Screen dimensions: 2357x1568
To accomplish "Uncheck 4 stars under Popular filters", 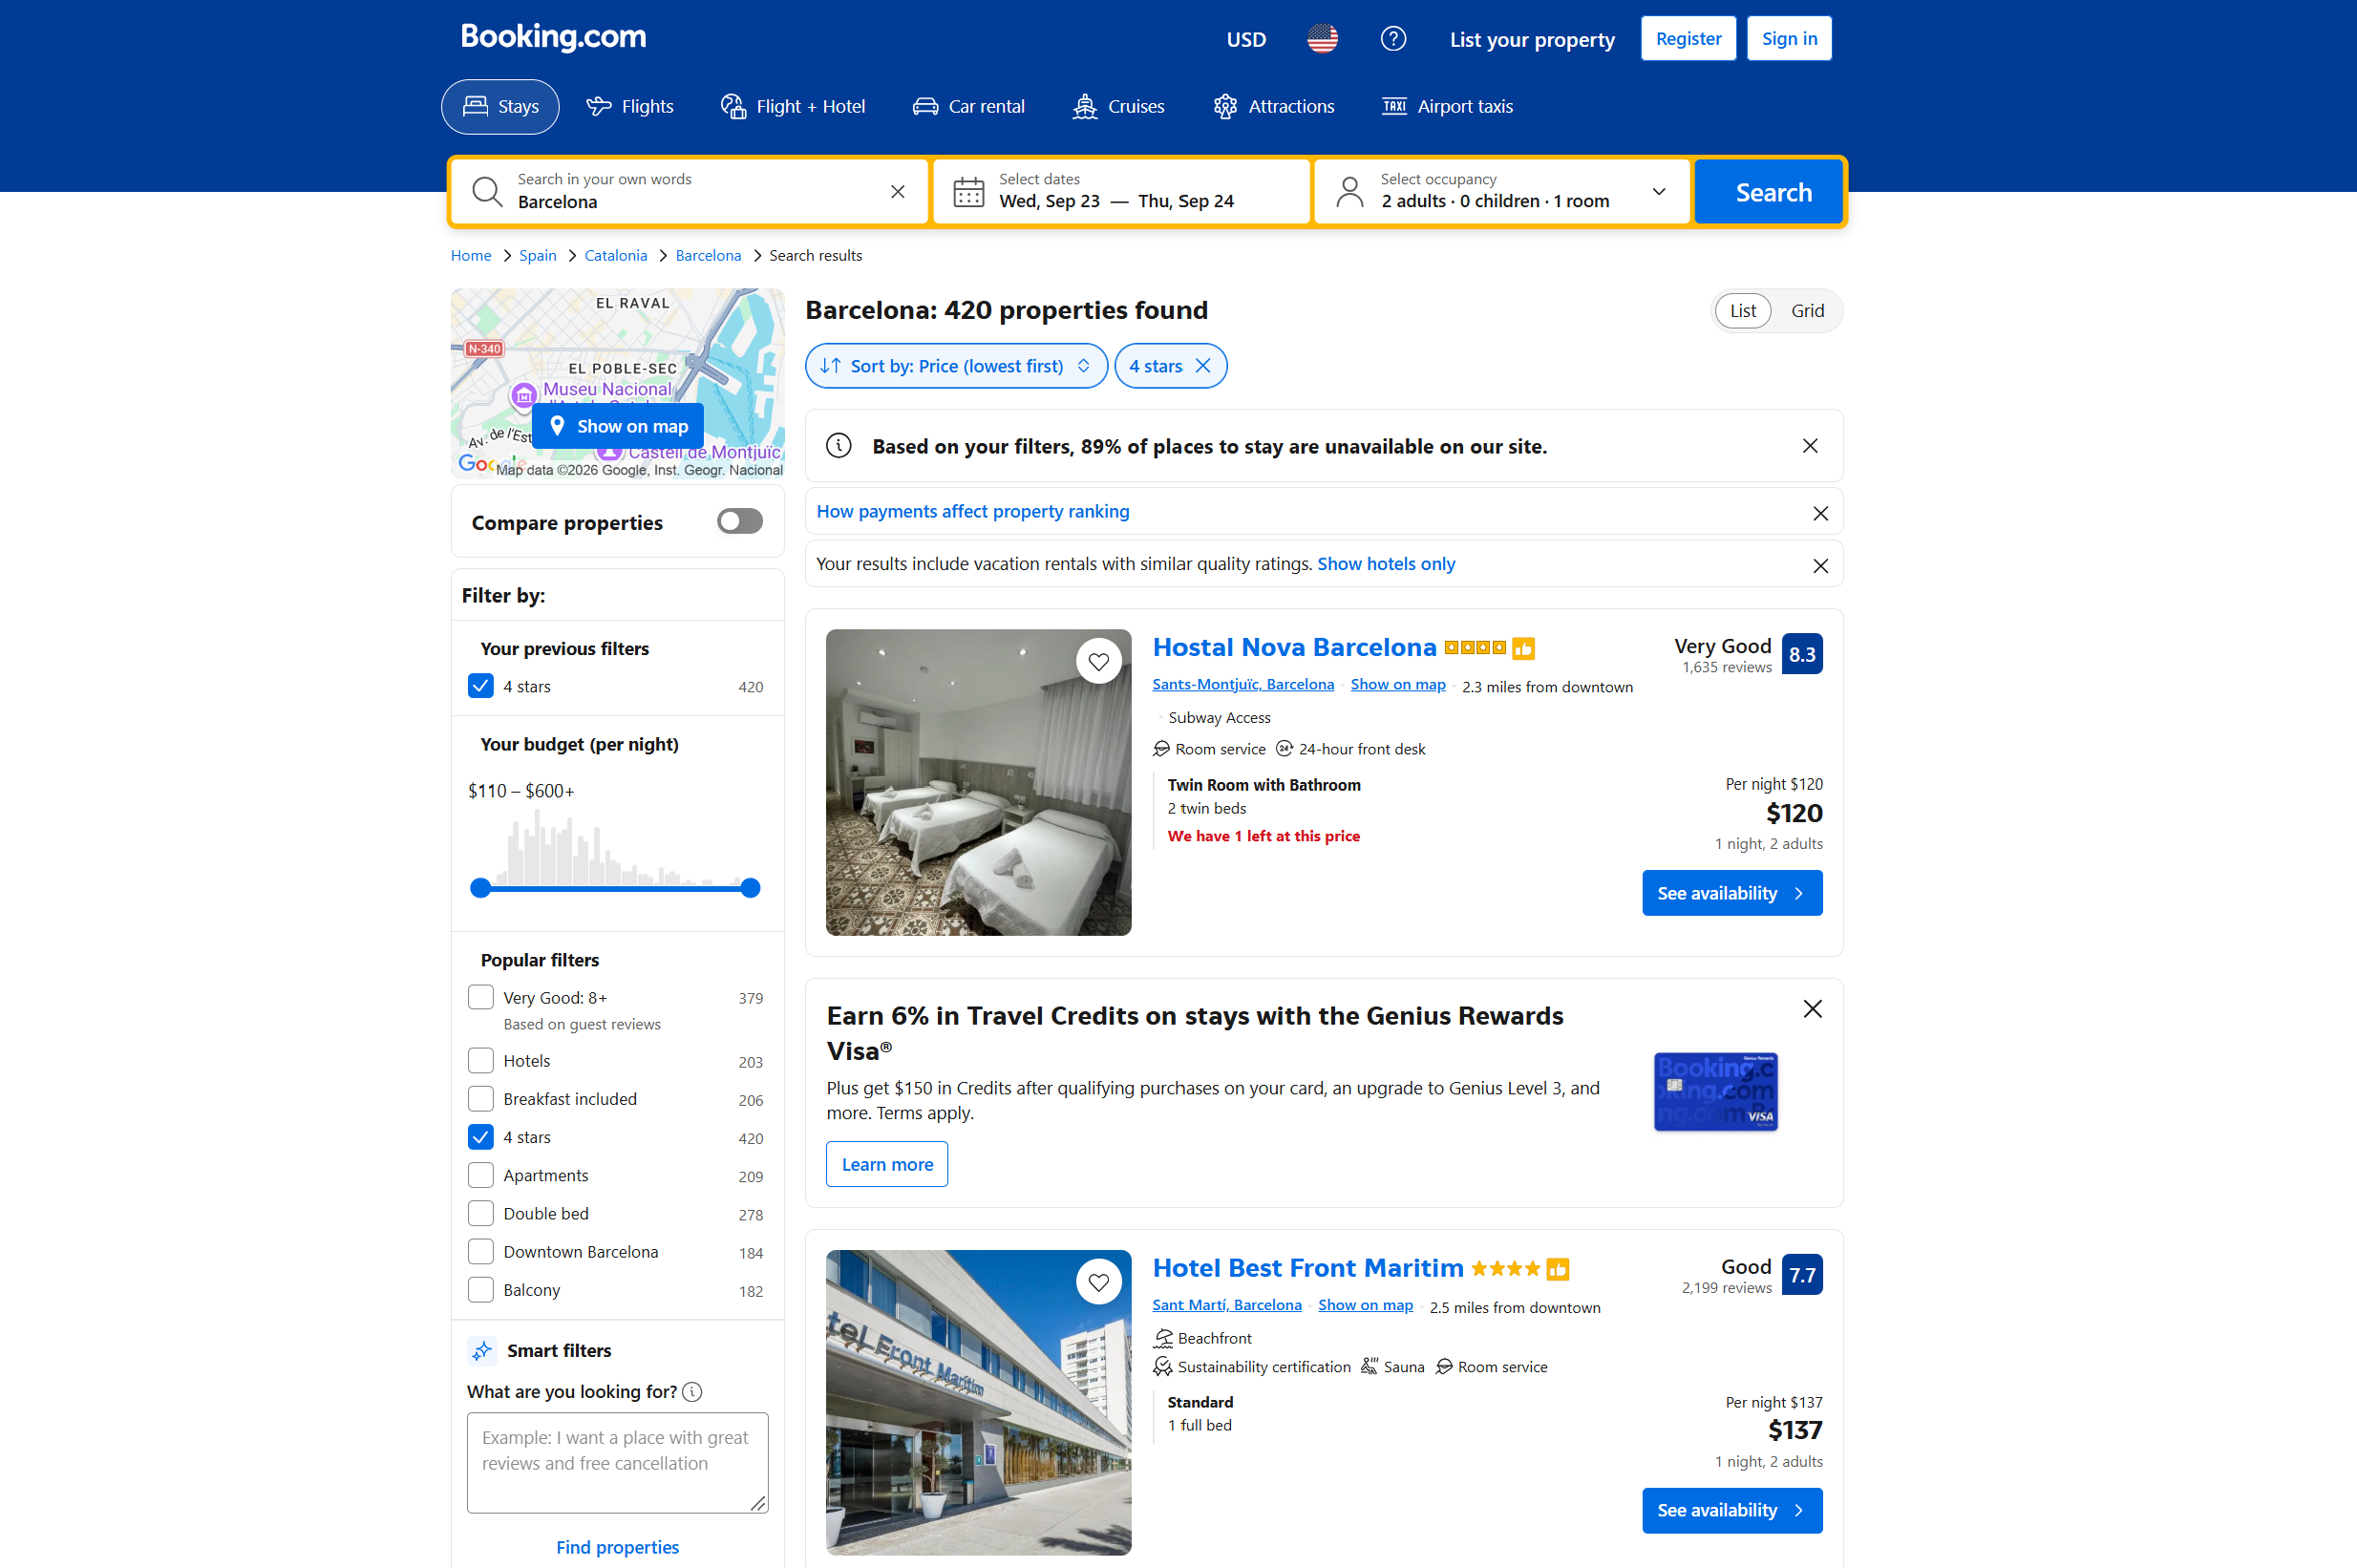I will 481,1137.
